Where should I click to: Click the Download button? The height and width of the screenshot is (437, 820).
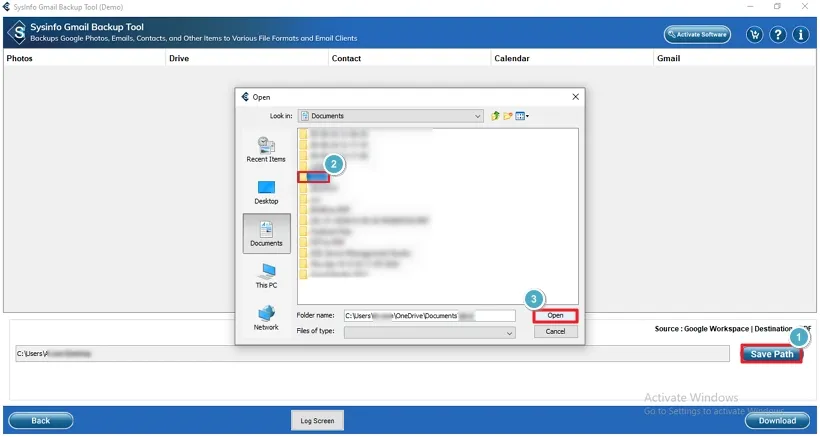(778, 420)
